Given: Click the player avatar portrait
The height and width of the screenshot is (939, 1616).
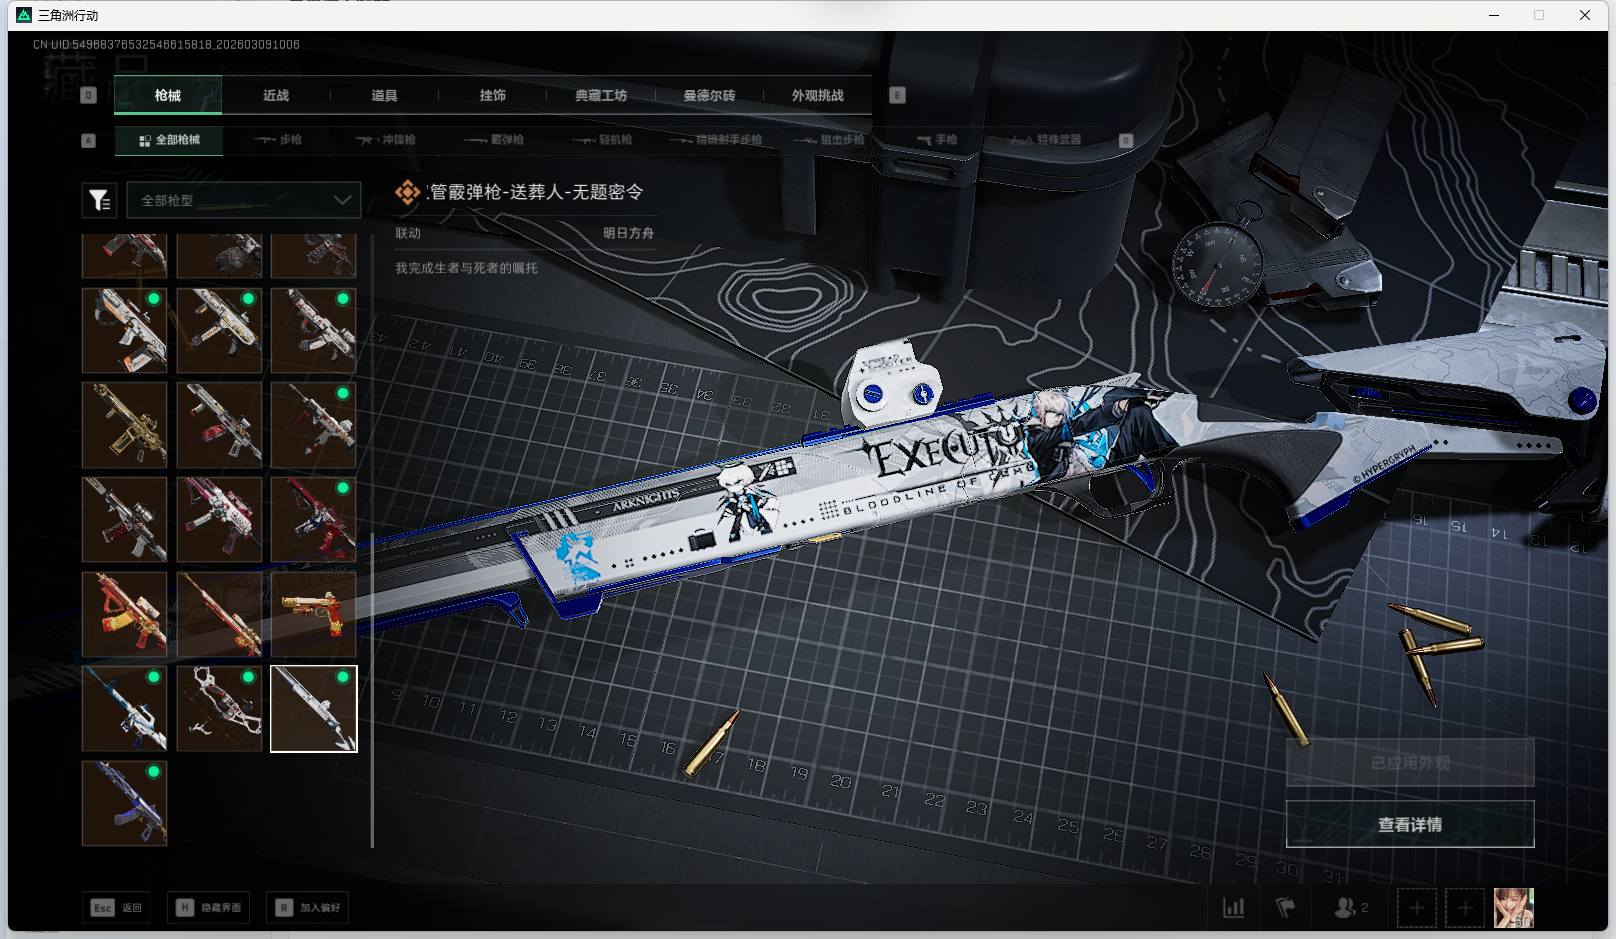Looking at the screenshot, I should [x=1513, y=908].
